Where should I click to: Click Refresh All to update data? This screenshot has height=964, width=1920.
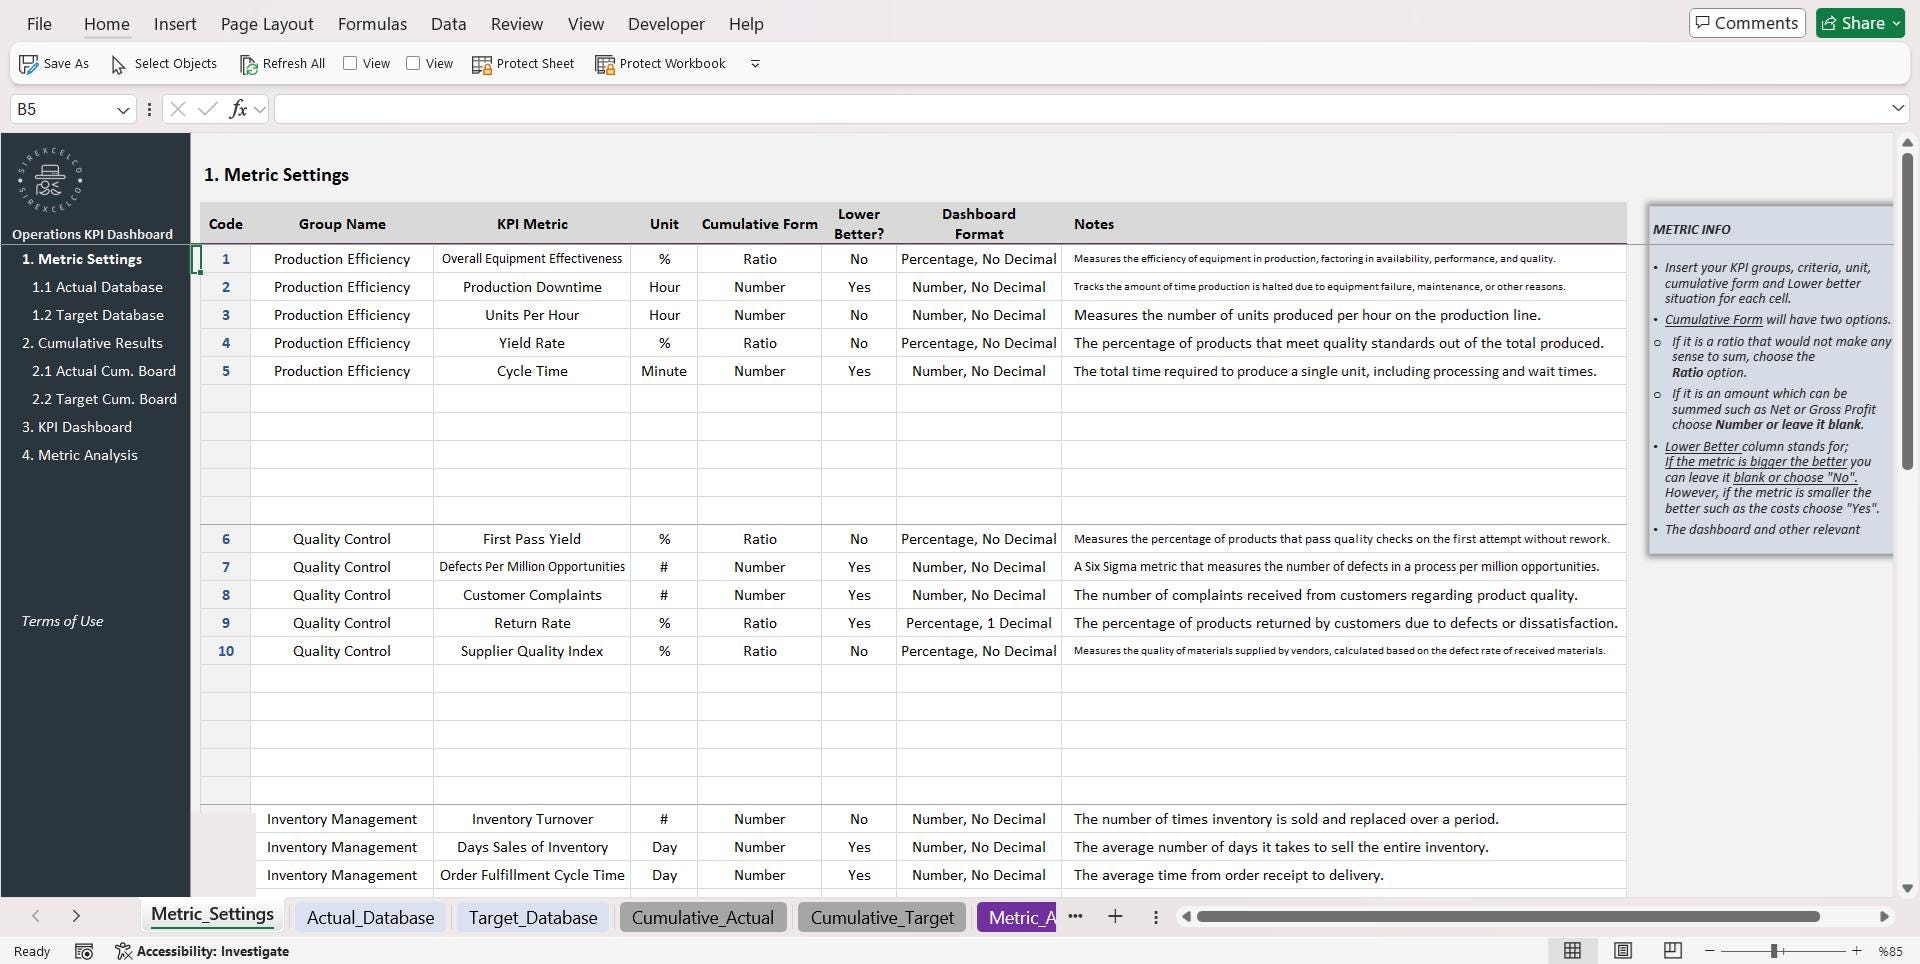coord(283,63)
